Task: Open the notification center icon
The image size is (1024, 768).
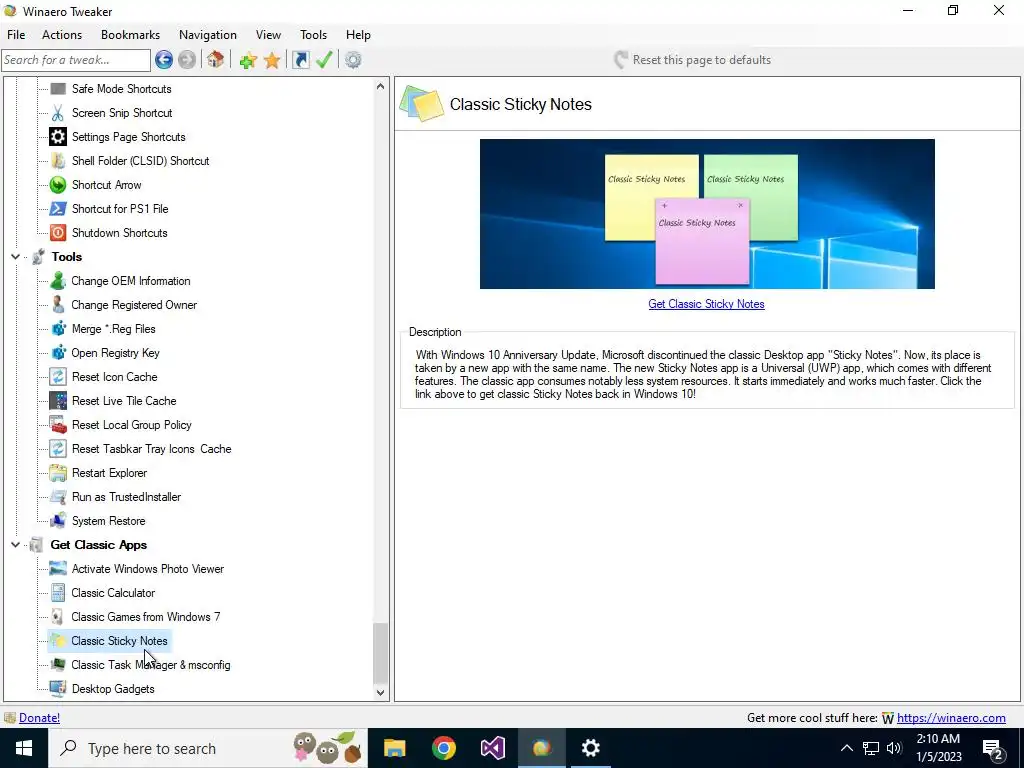Action: 993,748
